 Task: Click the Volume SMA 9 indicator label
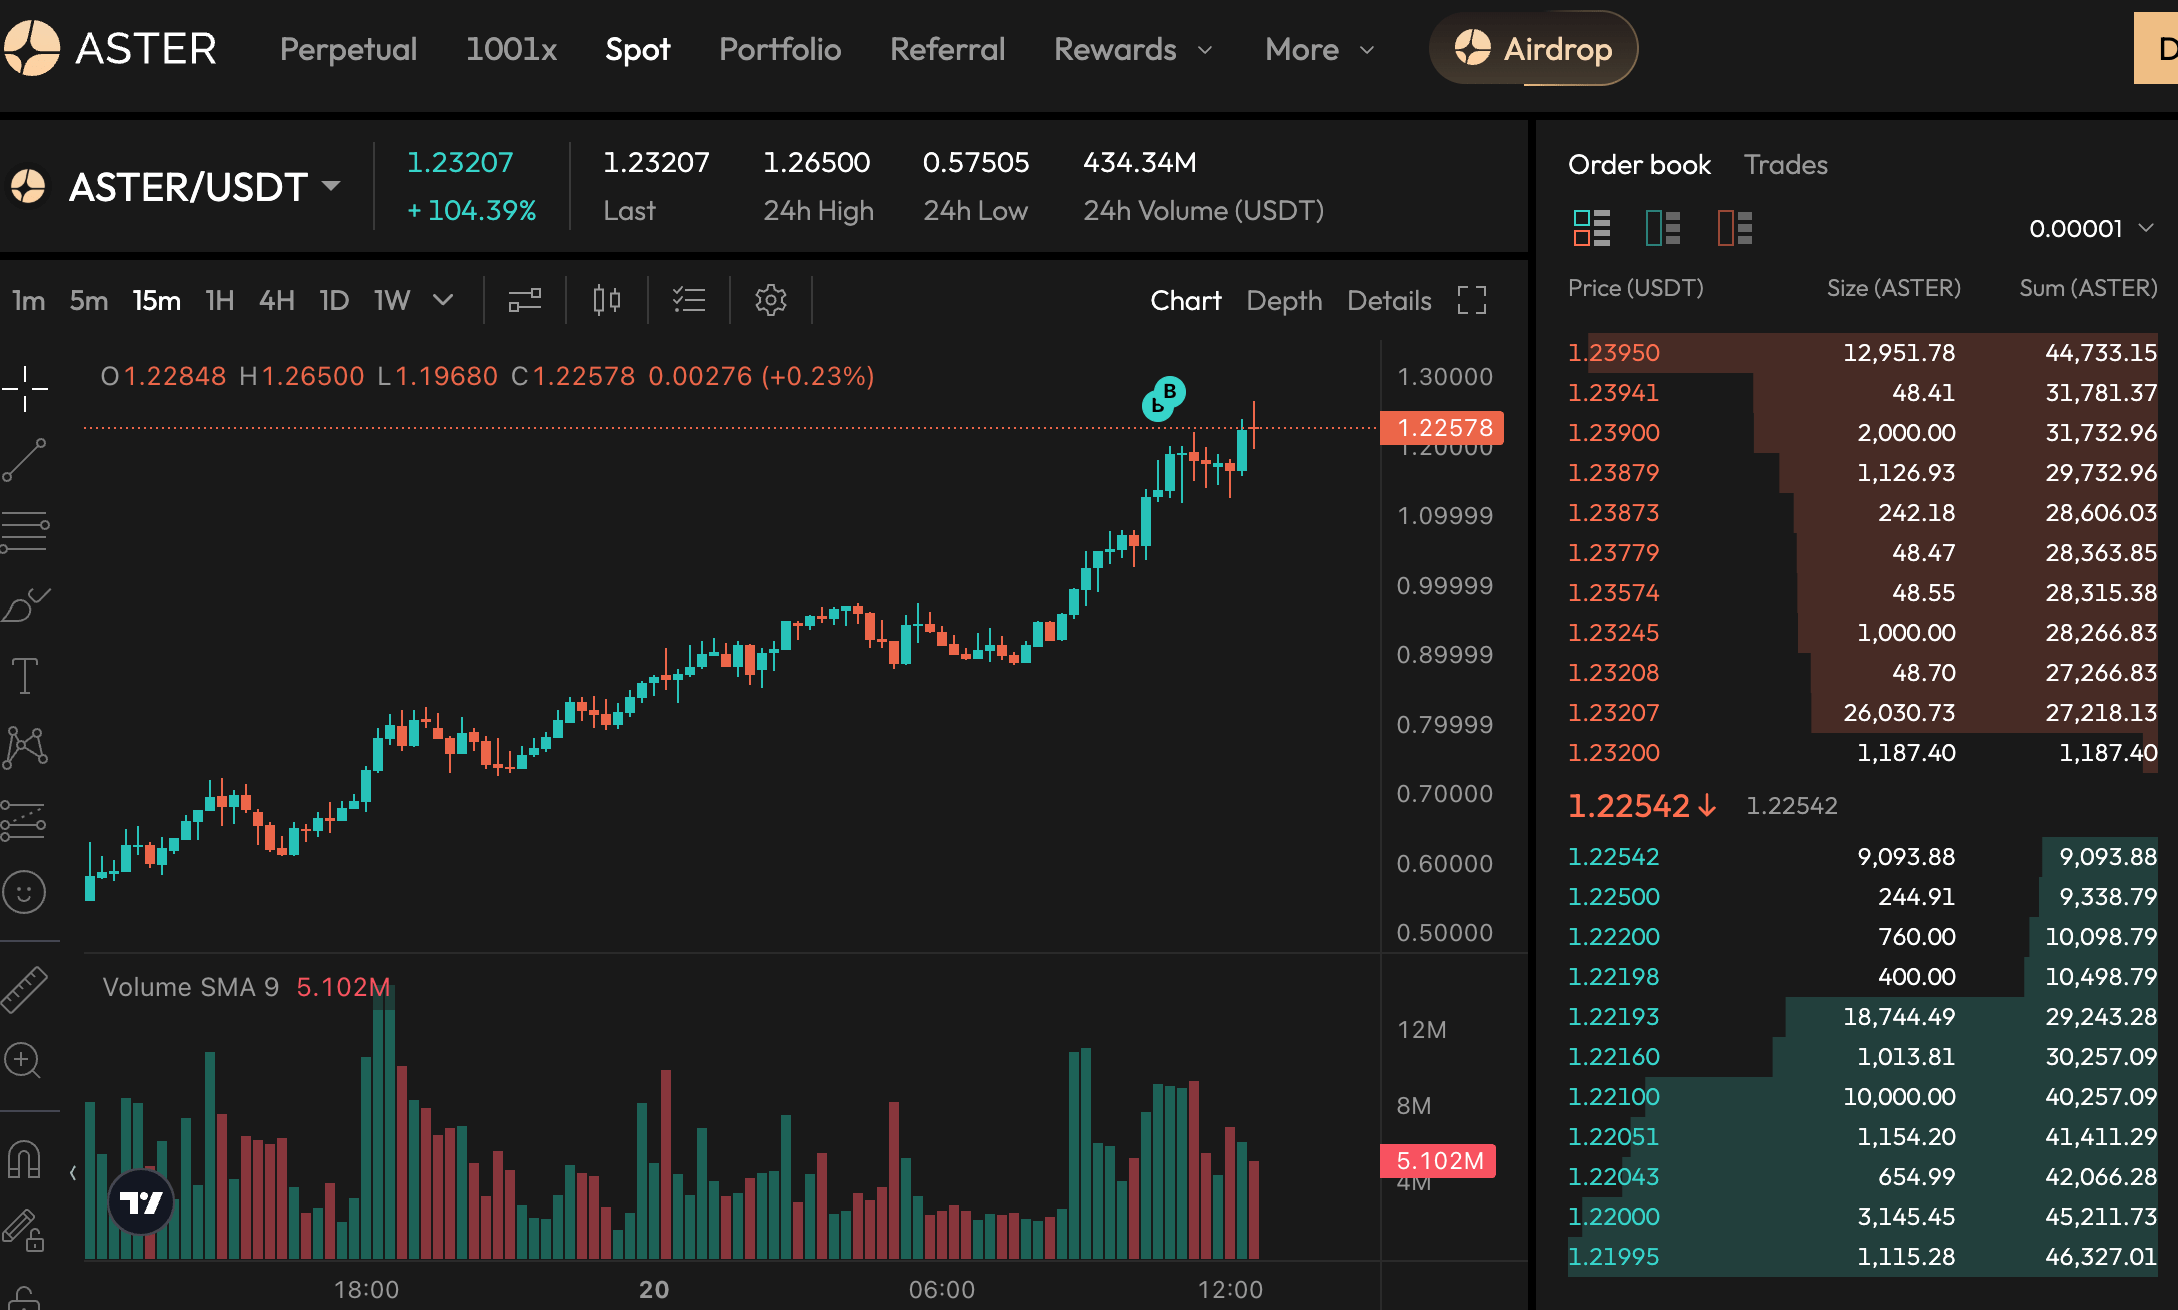191,987
